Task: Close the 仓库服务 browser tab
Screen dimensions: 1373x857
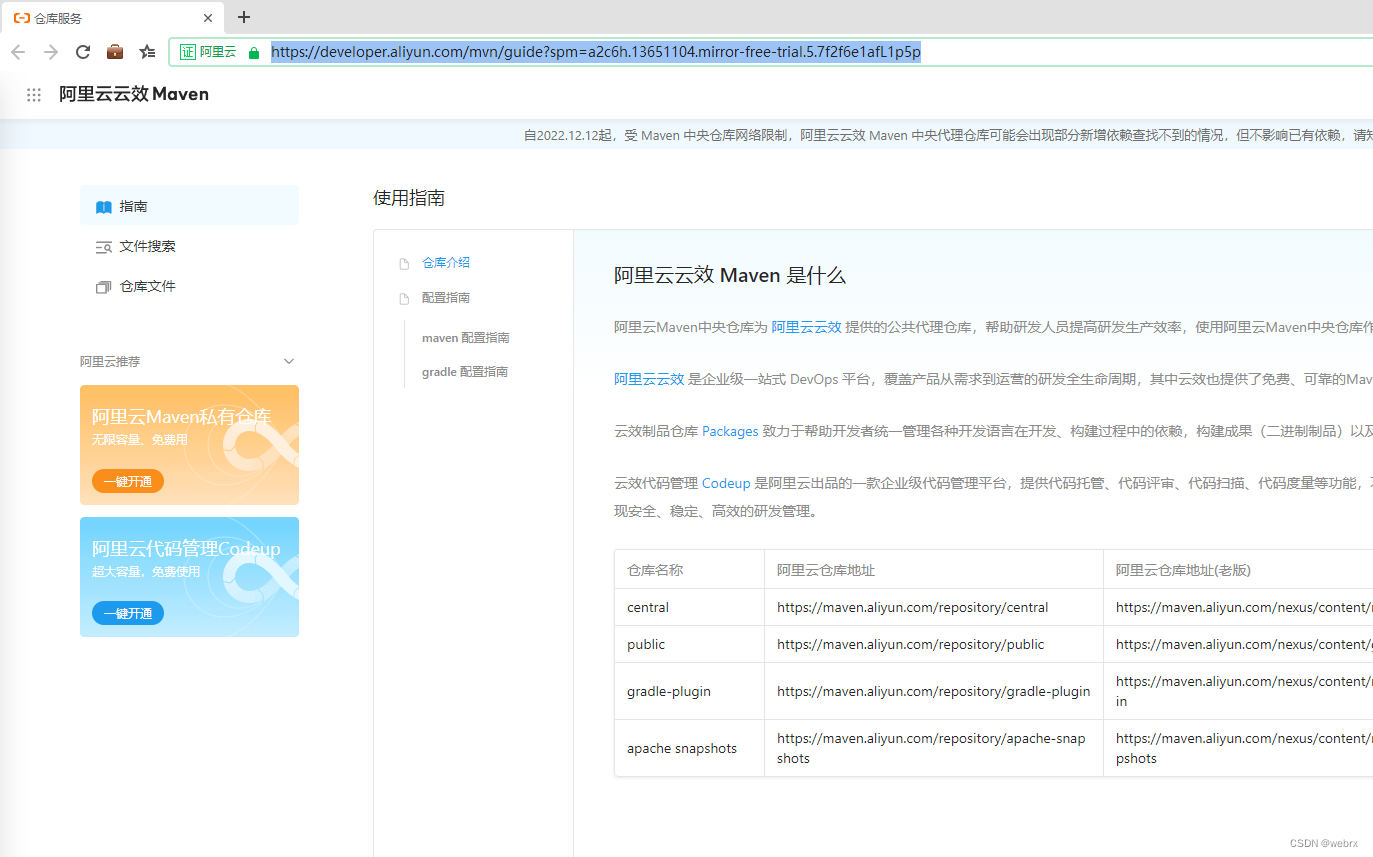Action: pyautogui.click(x=208, y=18)
